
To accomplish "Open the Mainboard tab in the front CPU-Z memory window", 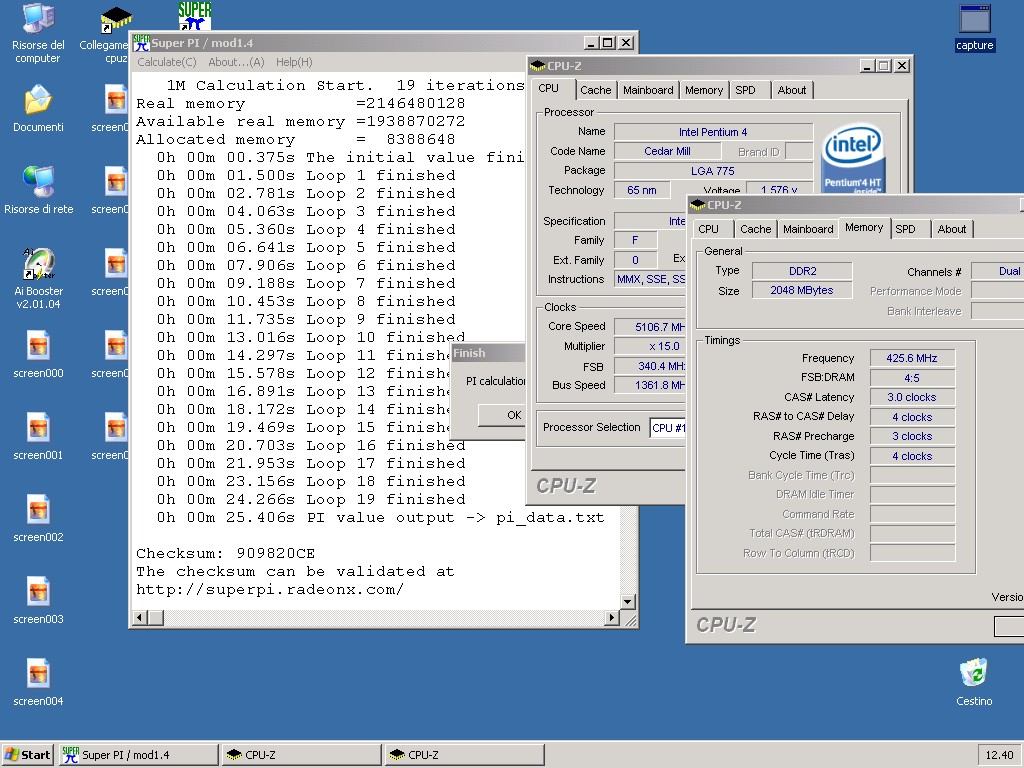I will [x=808, y=229].
